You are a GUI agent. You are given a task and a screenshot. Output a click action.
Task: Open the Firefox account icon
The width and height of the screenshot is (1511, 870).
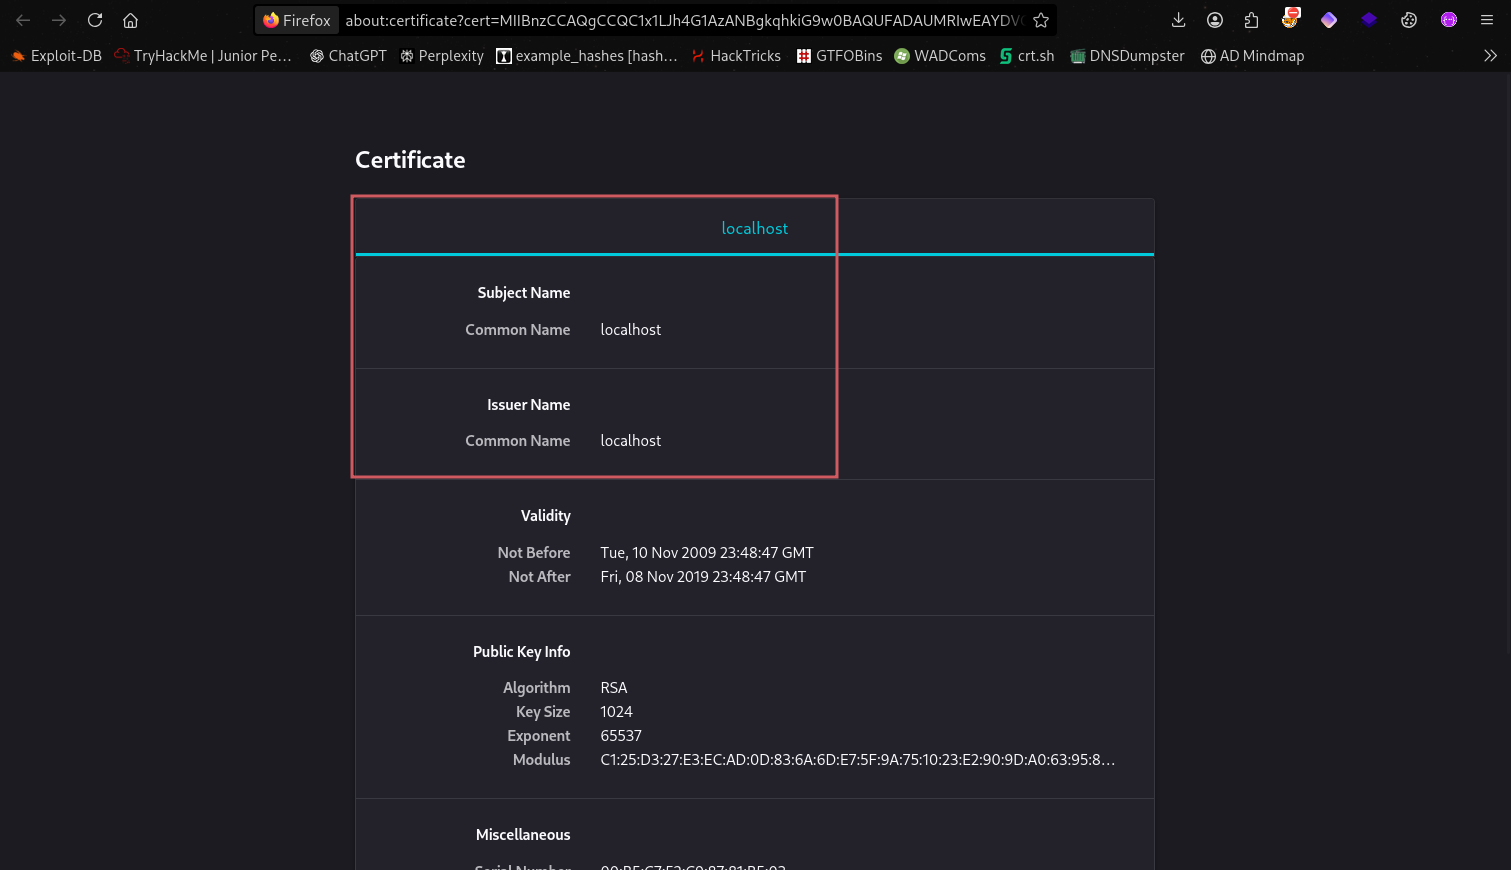(1215, 20)
